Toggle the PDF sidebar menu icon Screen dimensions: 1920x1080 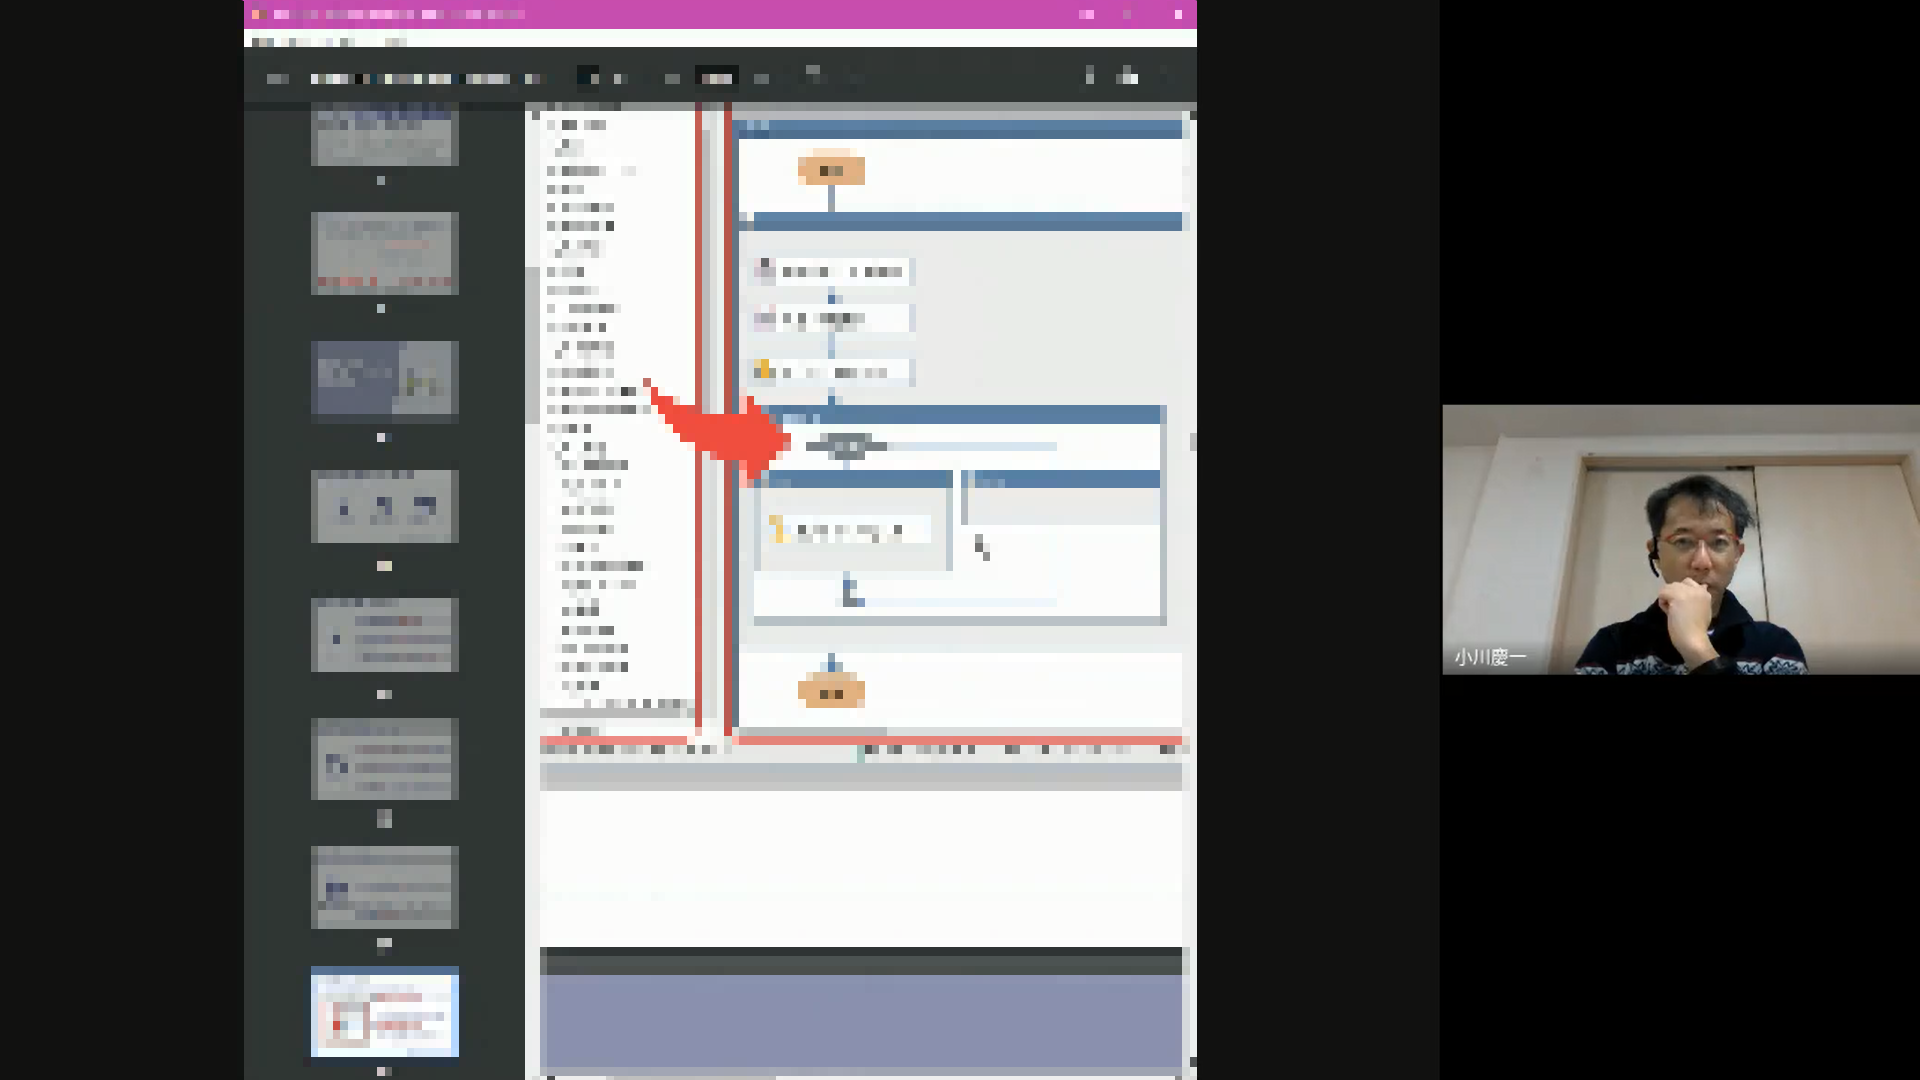278,79
